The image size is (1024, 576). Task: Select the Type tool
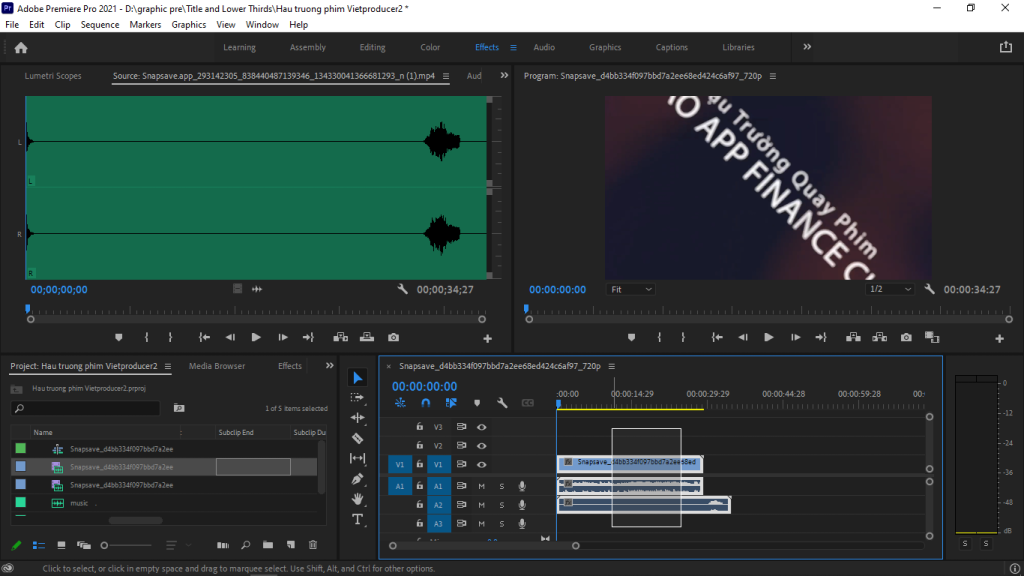coord(358,519)
